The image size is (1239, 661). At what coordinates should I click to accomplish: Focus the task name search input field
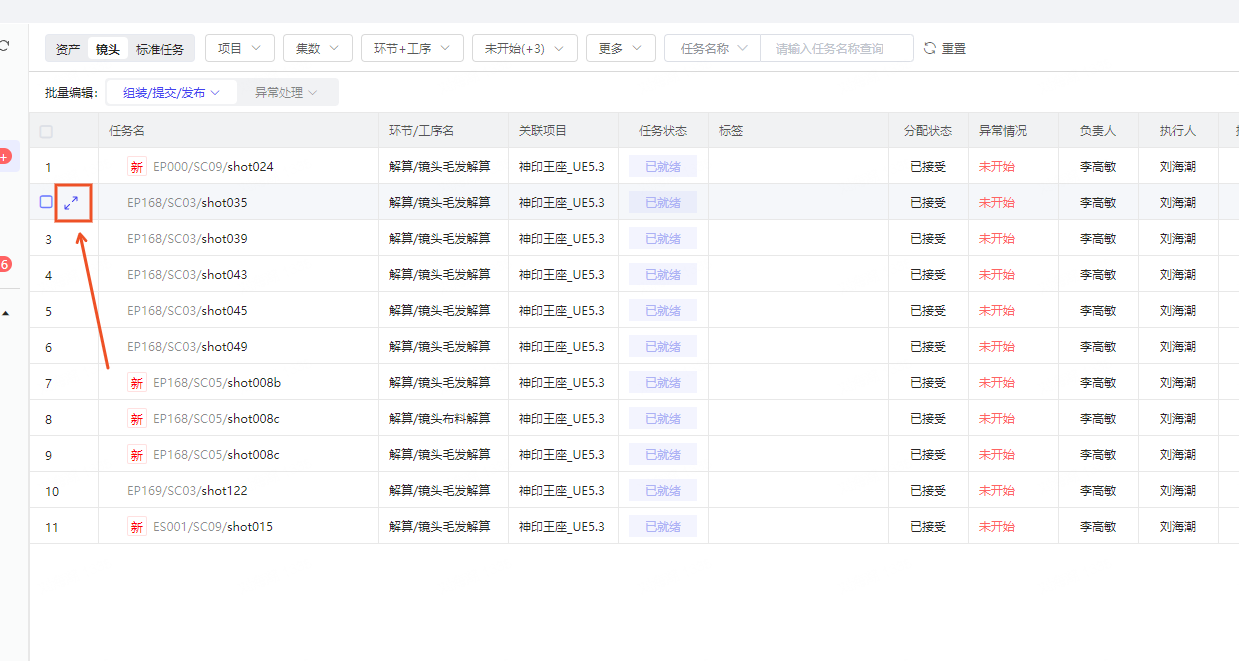point(836,48)
